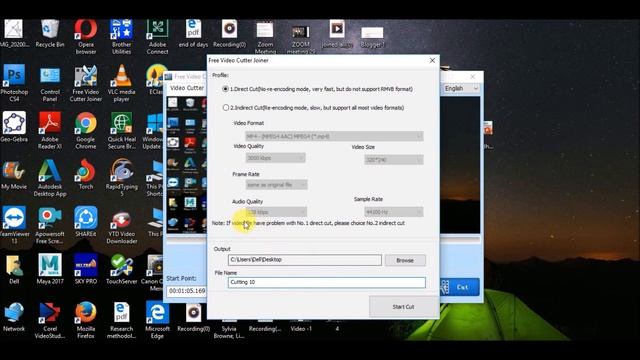Open the Brother Utilities shortcut
Image resolution: width=640 pixels, height=360 pixels.
tap(122, 36)
